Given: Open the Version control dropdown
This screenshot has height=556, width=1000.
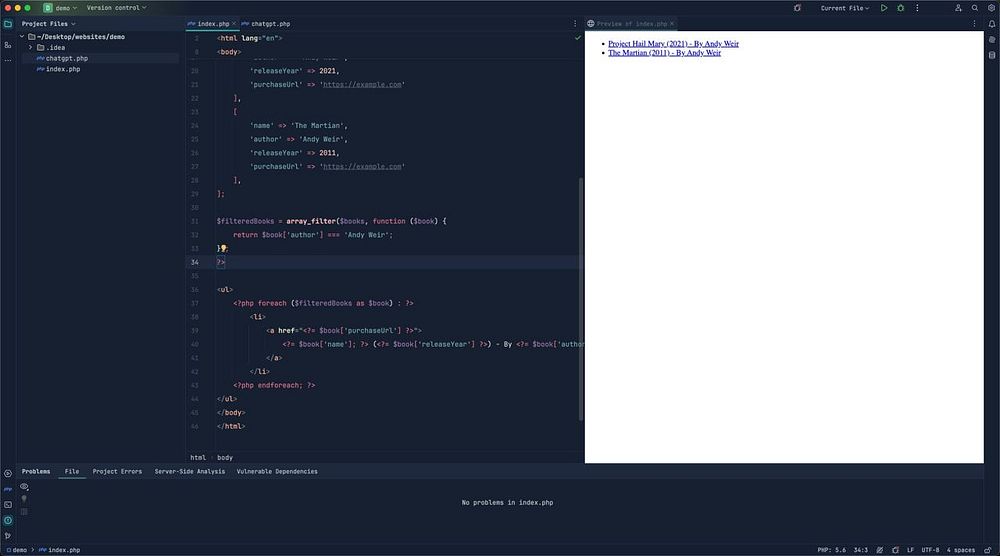Looking at the screenshot, I should [x=116, y=8].
